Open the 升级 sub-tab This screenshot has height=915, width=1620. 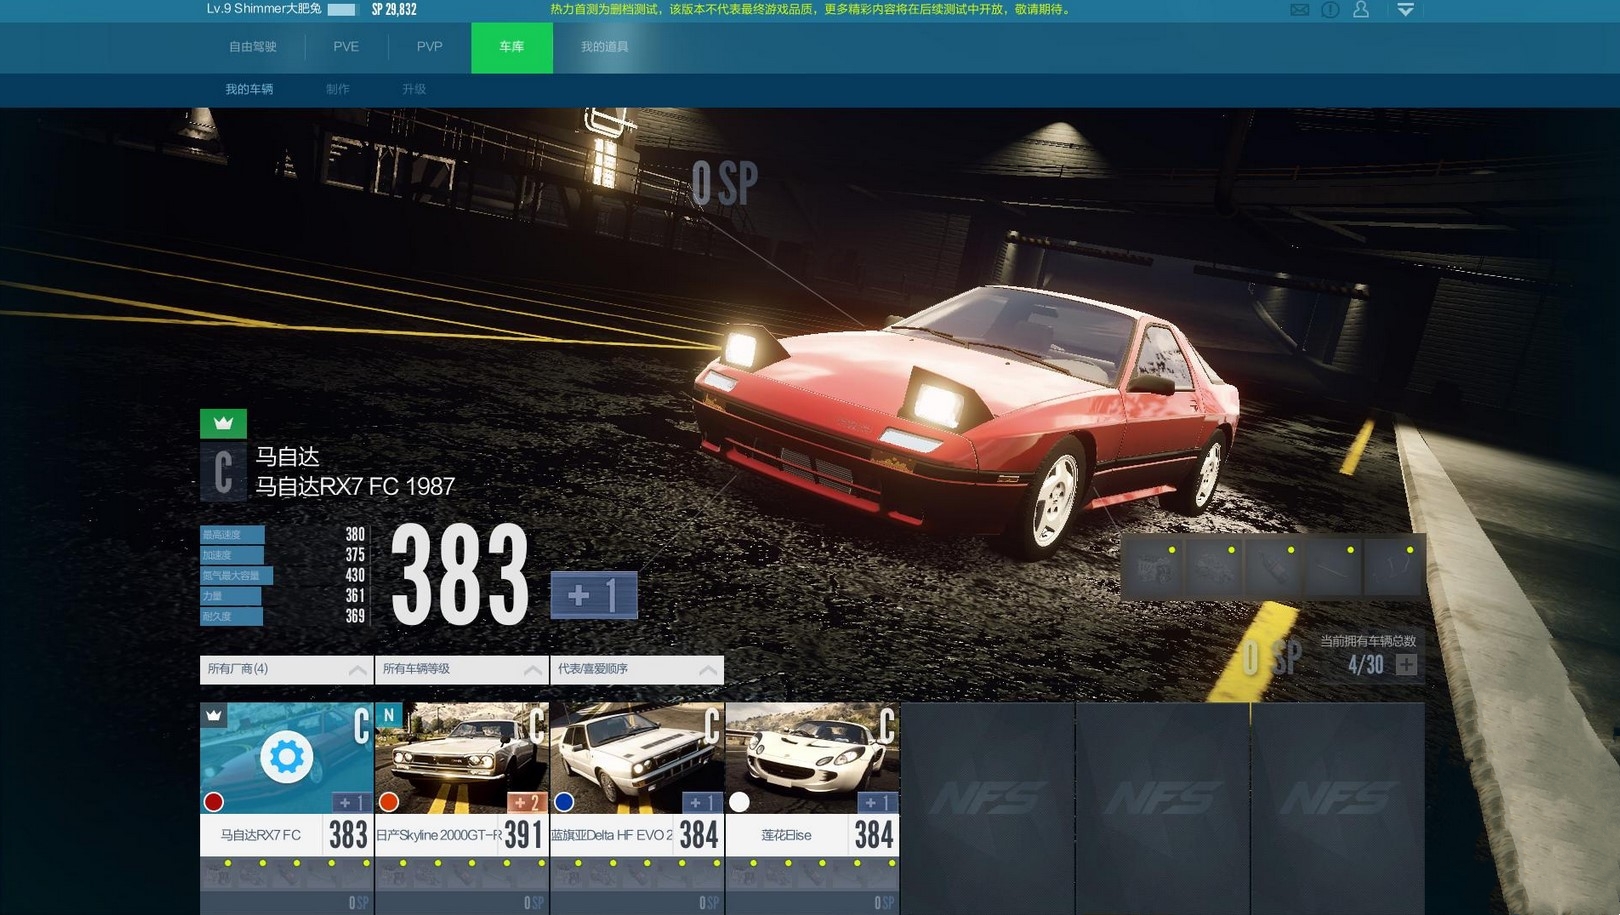point(414,89)
